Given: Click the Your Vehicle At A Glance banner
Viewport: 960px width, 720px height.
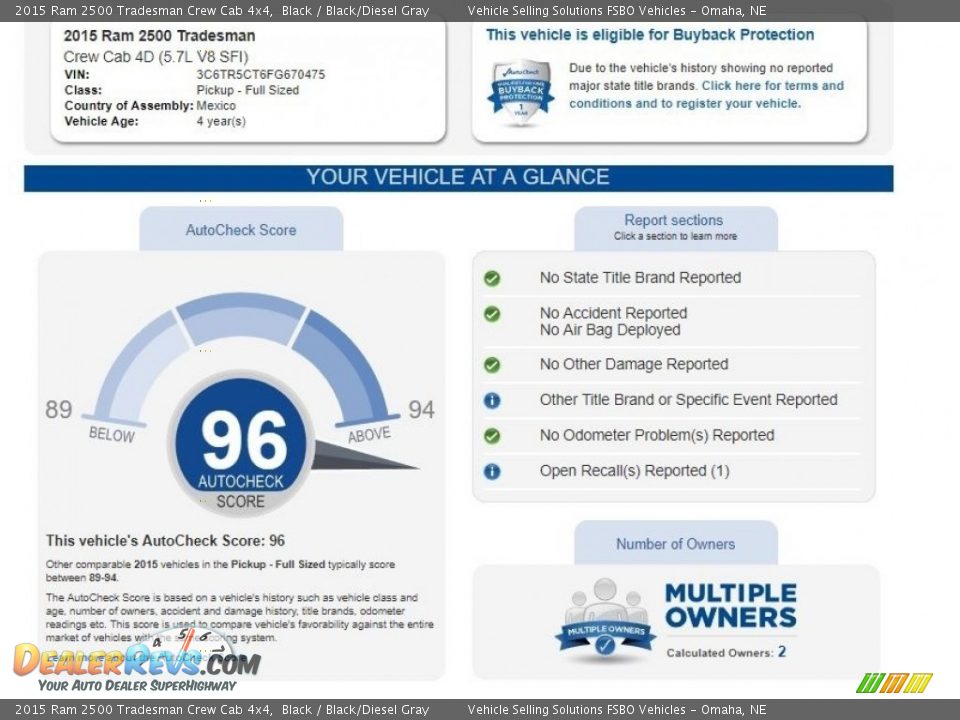Looking at the screenshot, I should point(459,178).
